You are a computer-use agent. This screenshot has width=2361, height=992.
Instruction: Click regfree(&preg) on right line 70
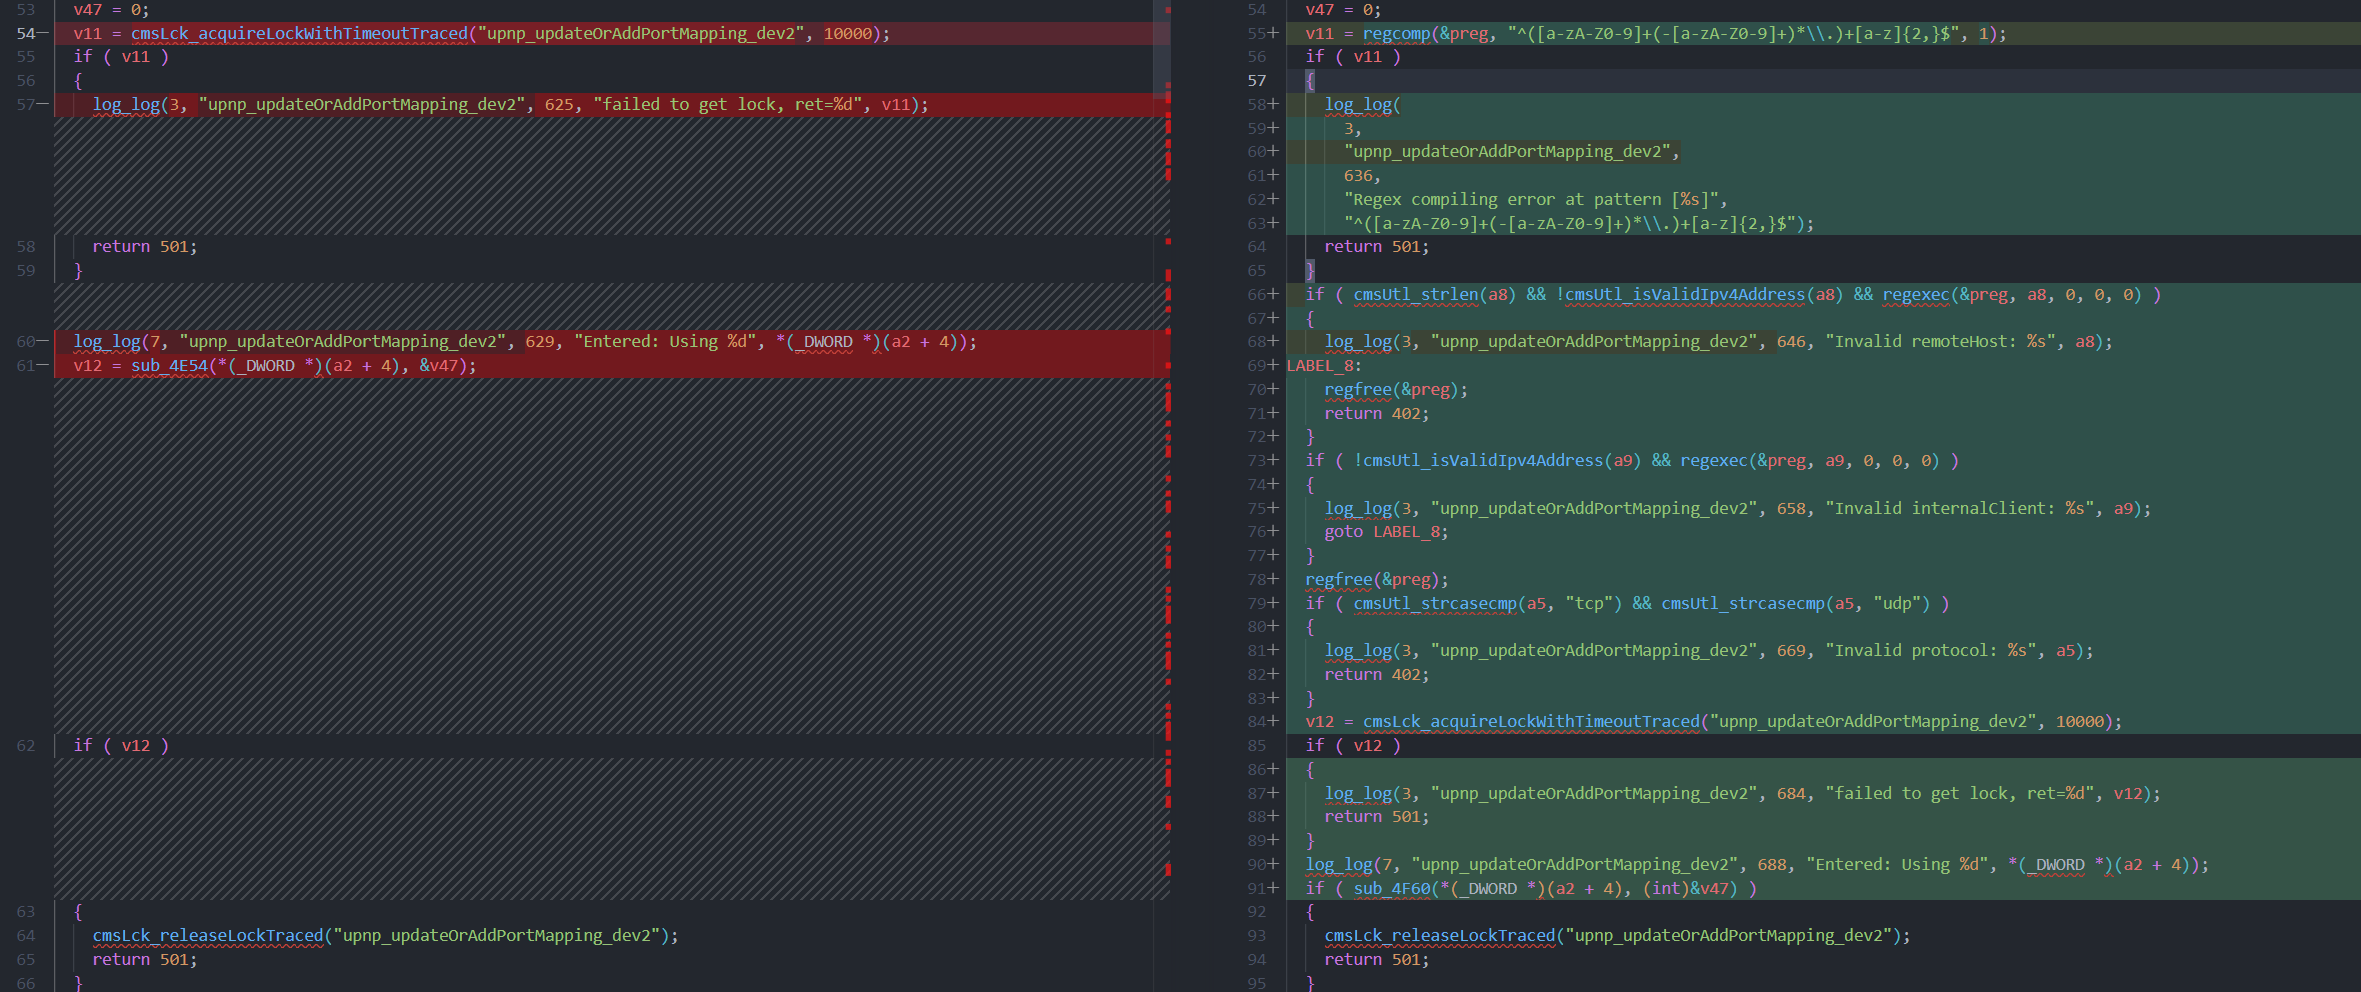pos(1391,389)
